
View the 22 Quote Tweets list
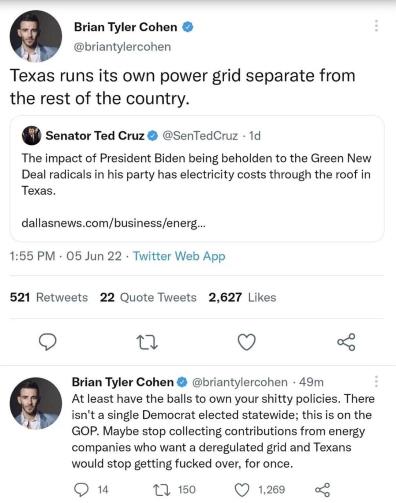[148, 297]
